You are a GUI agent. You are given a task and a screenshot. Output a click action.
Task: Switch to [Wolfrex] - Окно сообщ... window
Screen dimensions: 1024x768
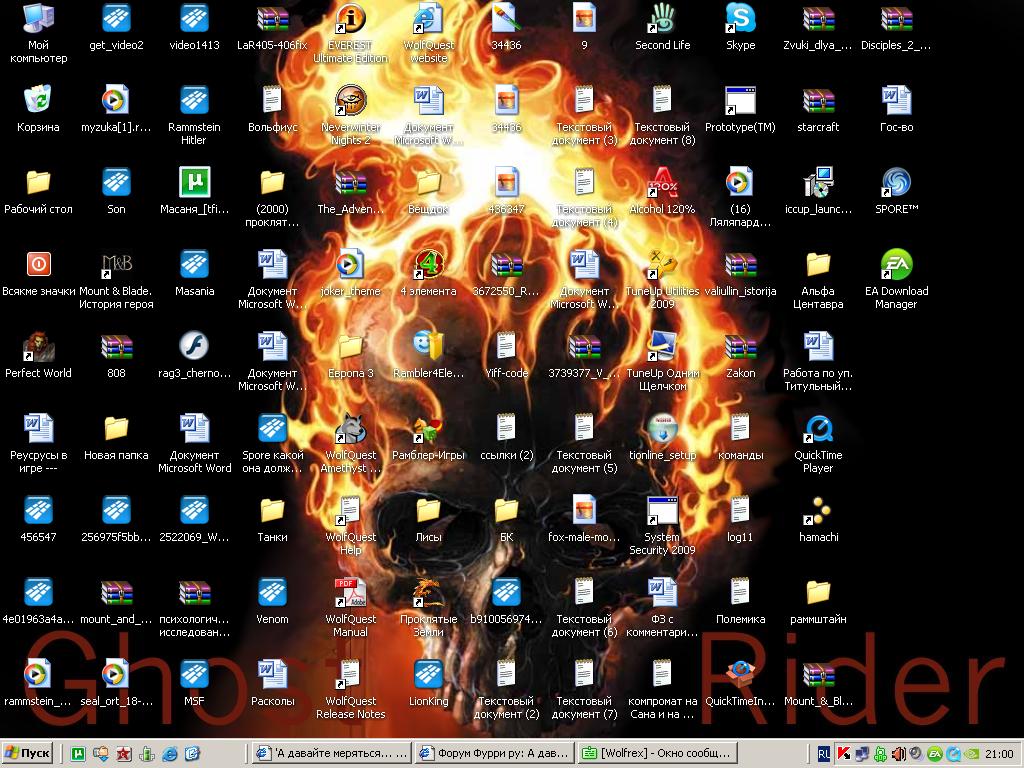pyautogui.click(x=657, y=753)
